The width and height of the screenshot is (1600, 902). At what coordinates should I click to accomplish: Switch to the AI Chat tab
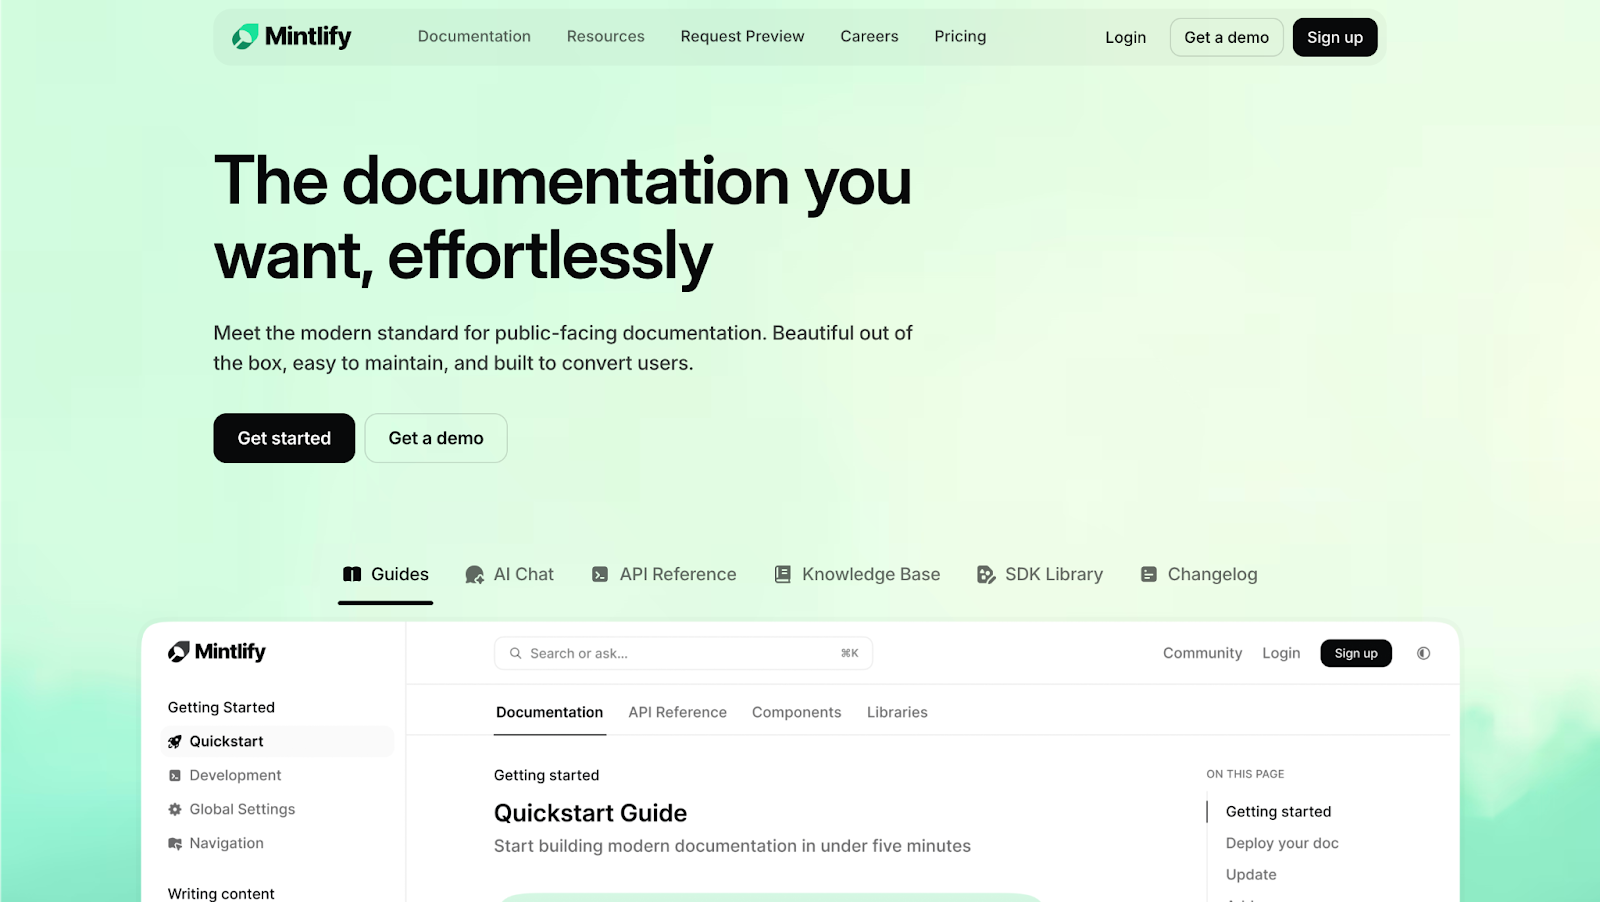(510, 575)
